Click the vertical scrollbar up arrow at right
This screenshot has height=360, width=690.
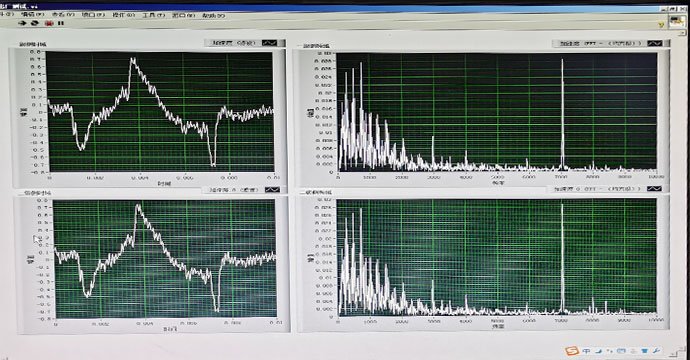tap(682, 33)
